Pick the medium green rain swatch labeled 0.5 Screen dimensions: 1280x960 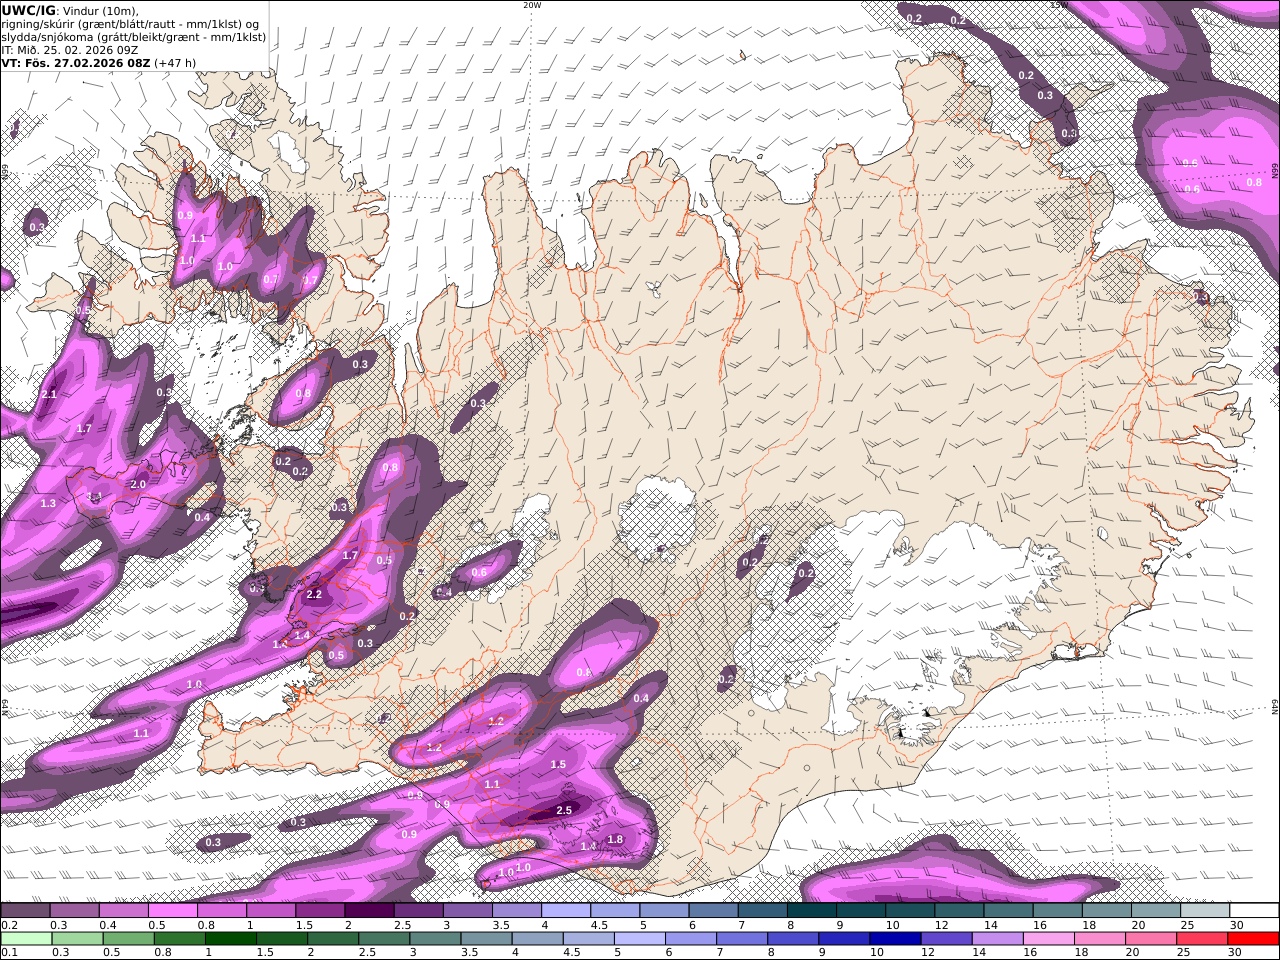pos(128,939)
